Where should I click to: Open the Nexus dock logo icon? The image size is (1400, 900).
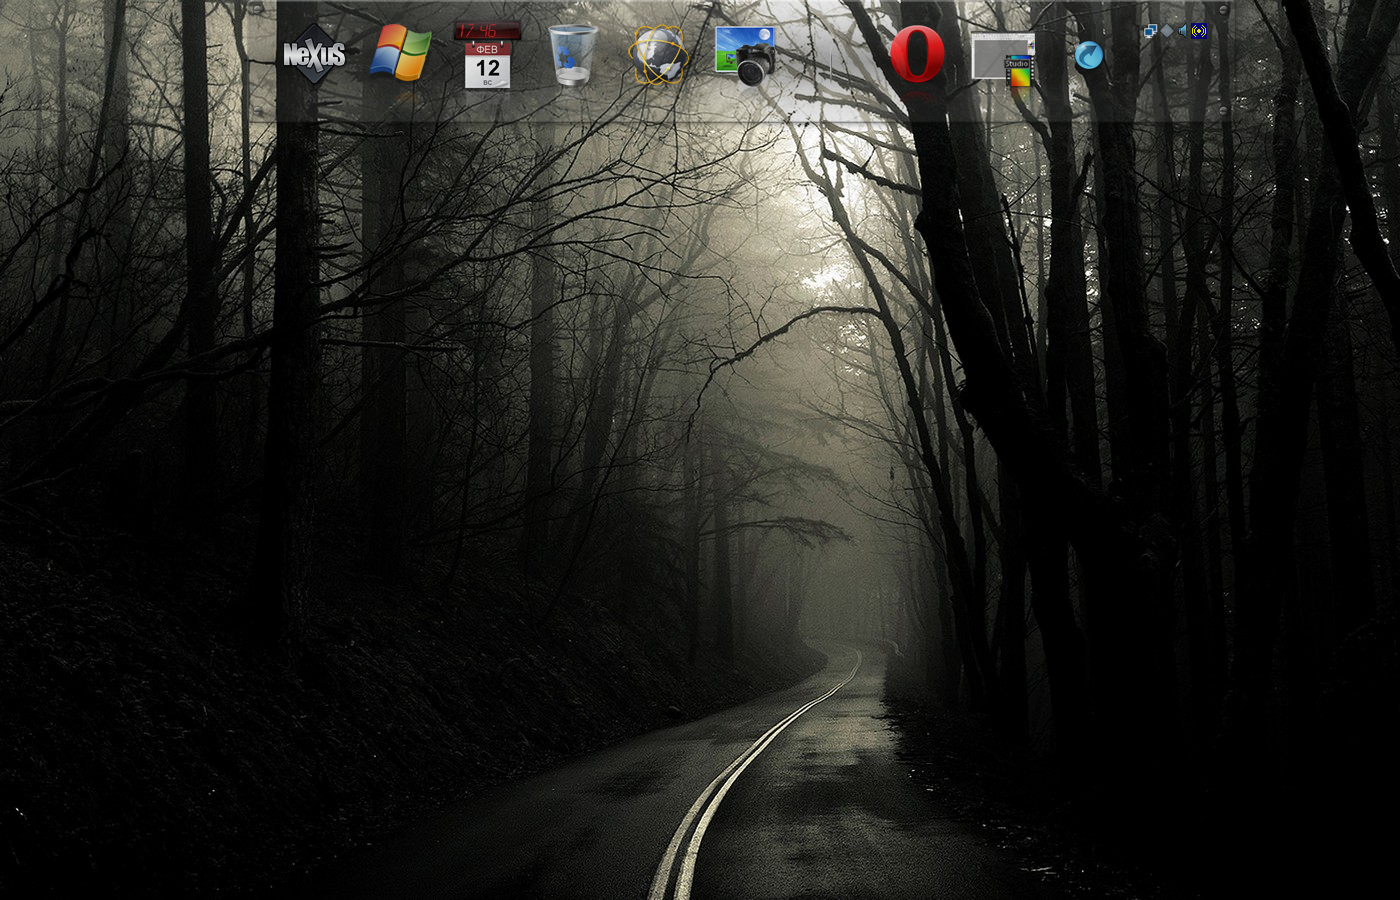pyautogui.click(x=314, y=54)
